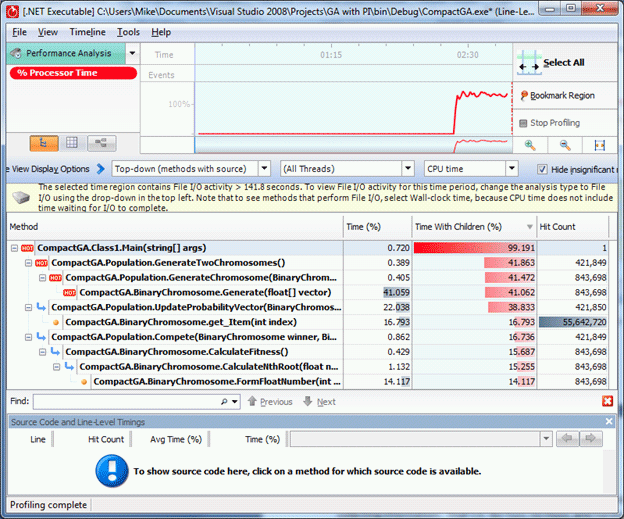
Task: Open the CPU time dropdown
Action: 512,169
